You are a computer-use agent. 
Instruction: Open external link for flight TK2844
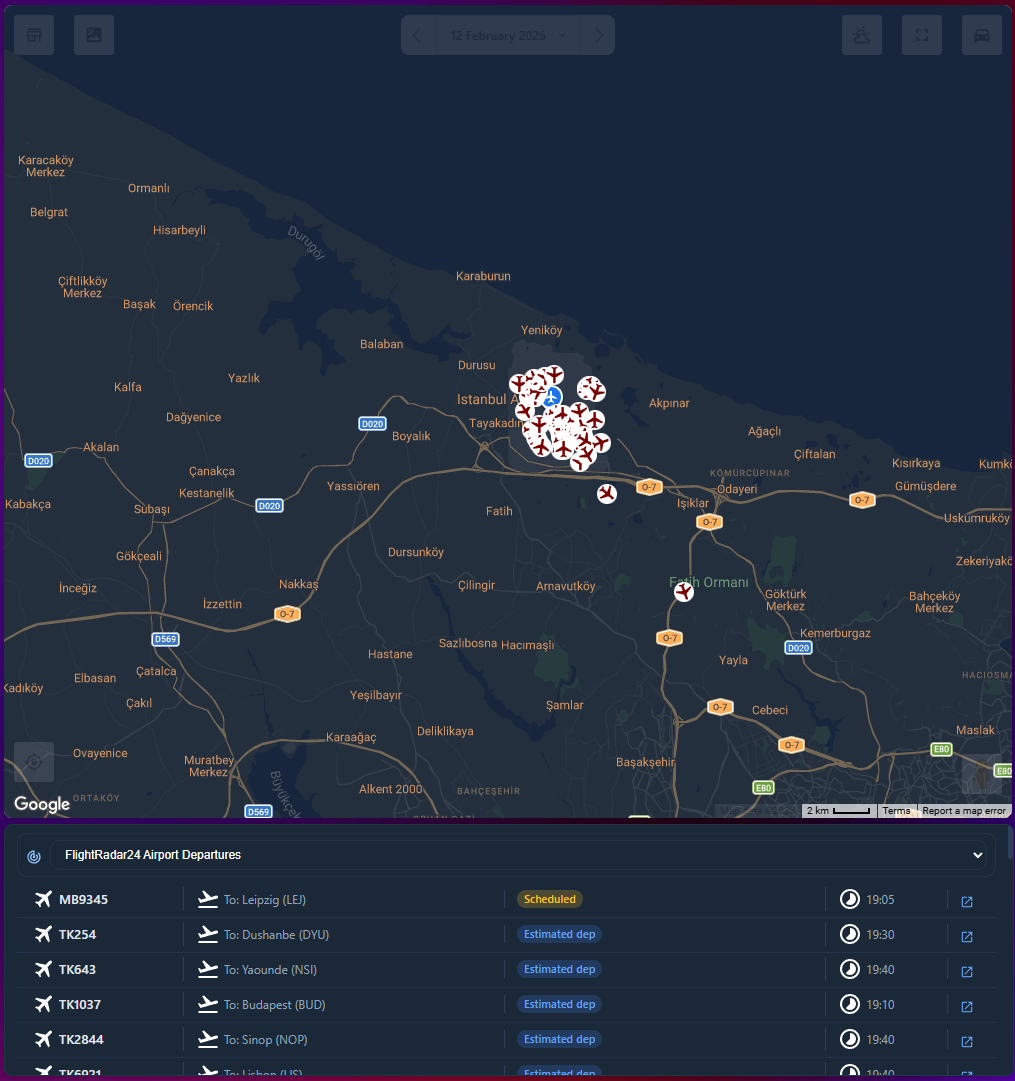pyautogui.click(x=967, y=1041)
